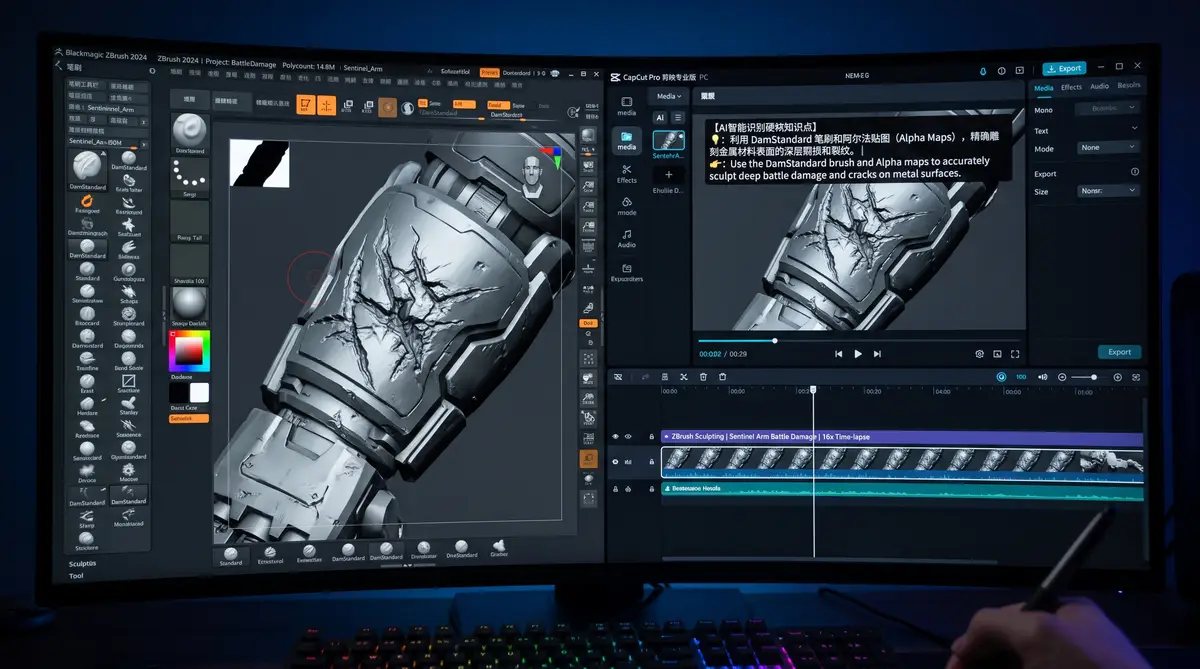Delete the selected clip with trash icon in timeline

704,377
